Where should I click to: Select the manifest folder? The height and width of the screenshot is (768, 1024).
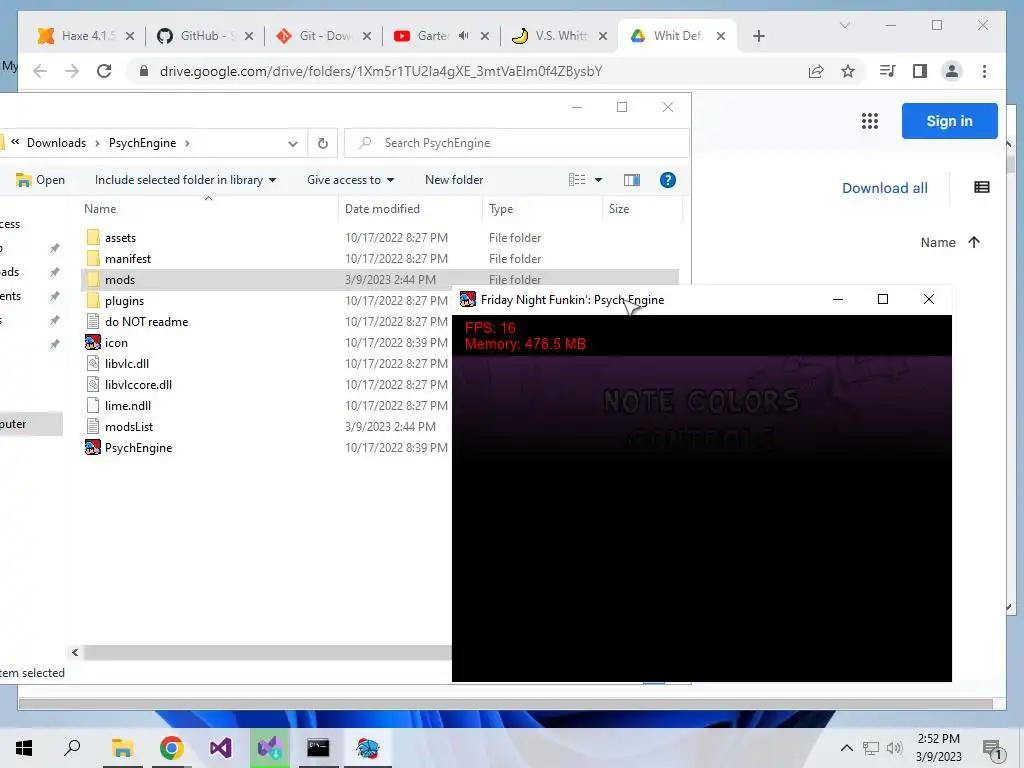pyautogui.click(x=128, y=259)
